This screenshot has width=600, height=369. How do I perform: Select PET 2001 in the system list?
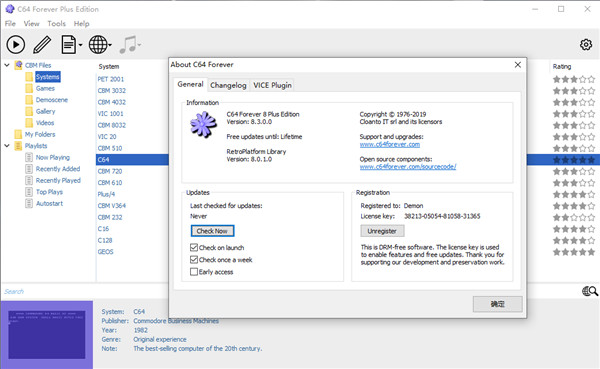click(111, 79)
